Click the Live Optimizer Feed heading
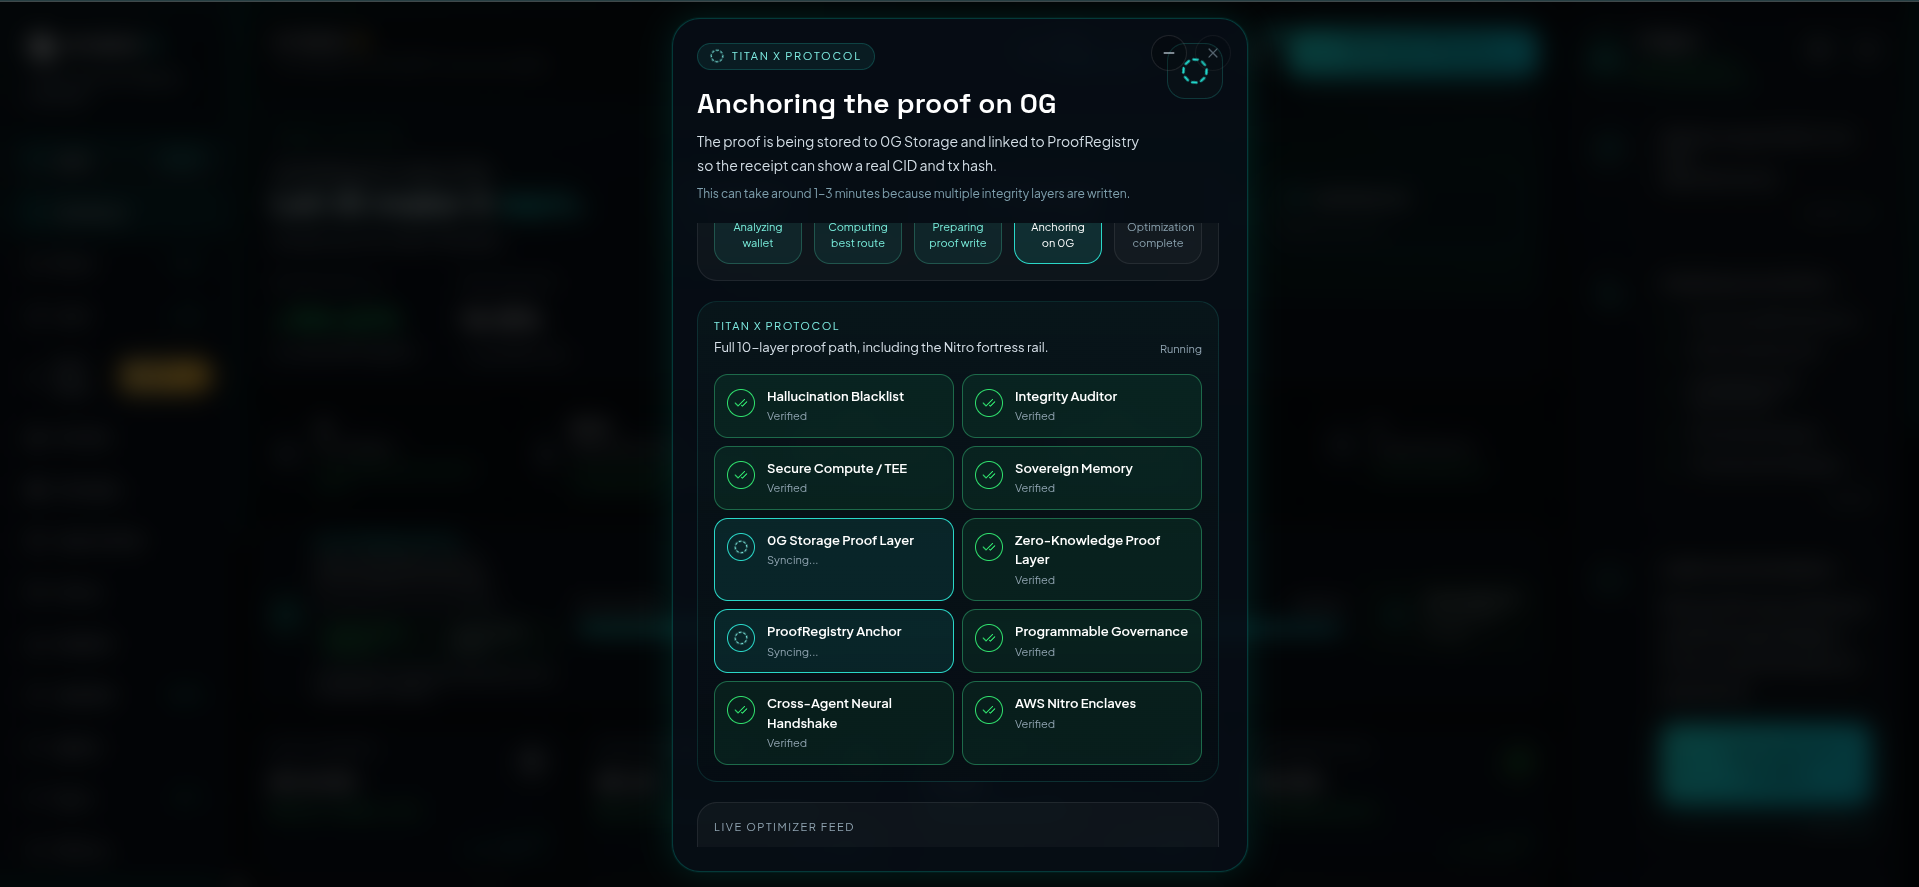 pos(784,827)
